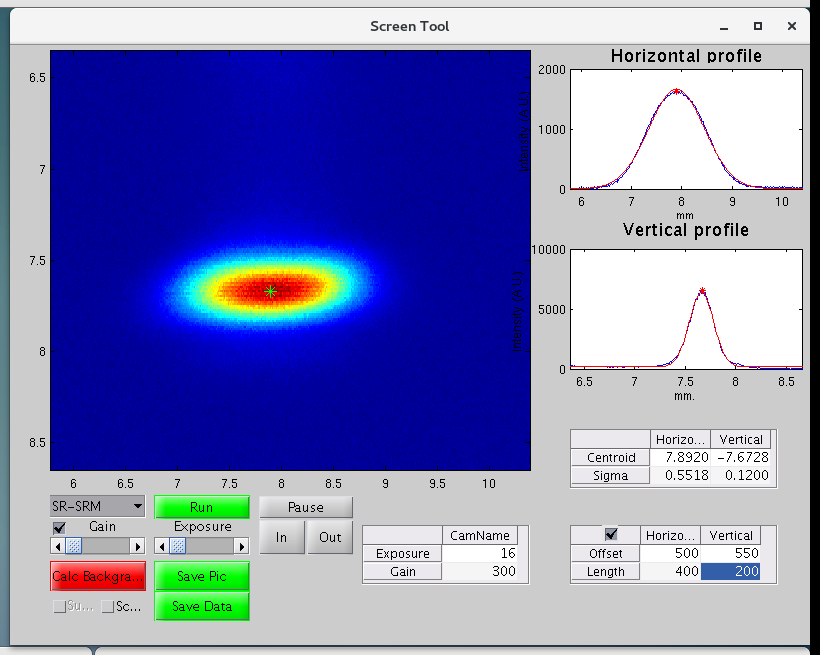Click the Gain slider left arrow
820x655 pixels.
click(x=59, y=546)
